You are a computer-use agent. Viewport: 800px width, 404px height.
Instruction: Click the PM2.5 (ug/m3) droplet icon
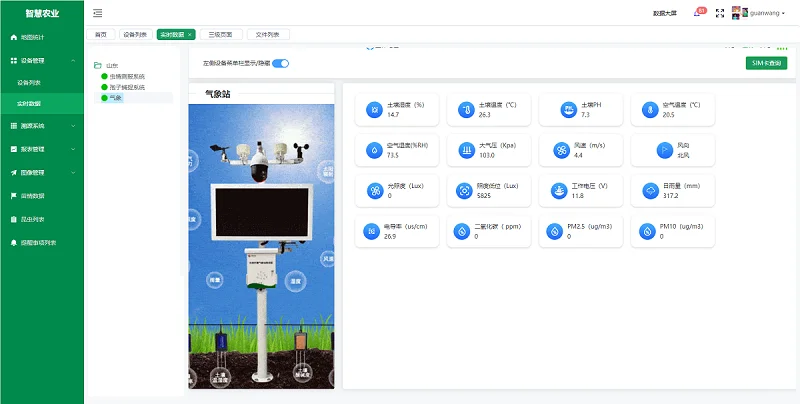coord(555,232)
